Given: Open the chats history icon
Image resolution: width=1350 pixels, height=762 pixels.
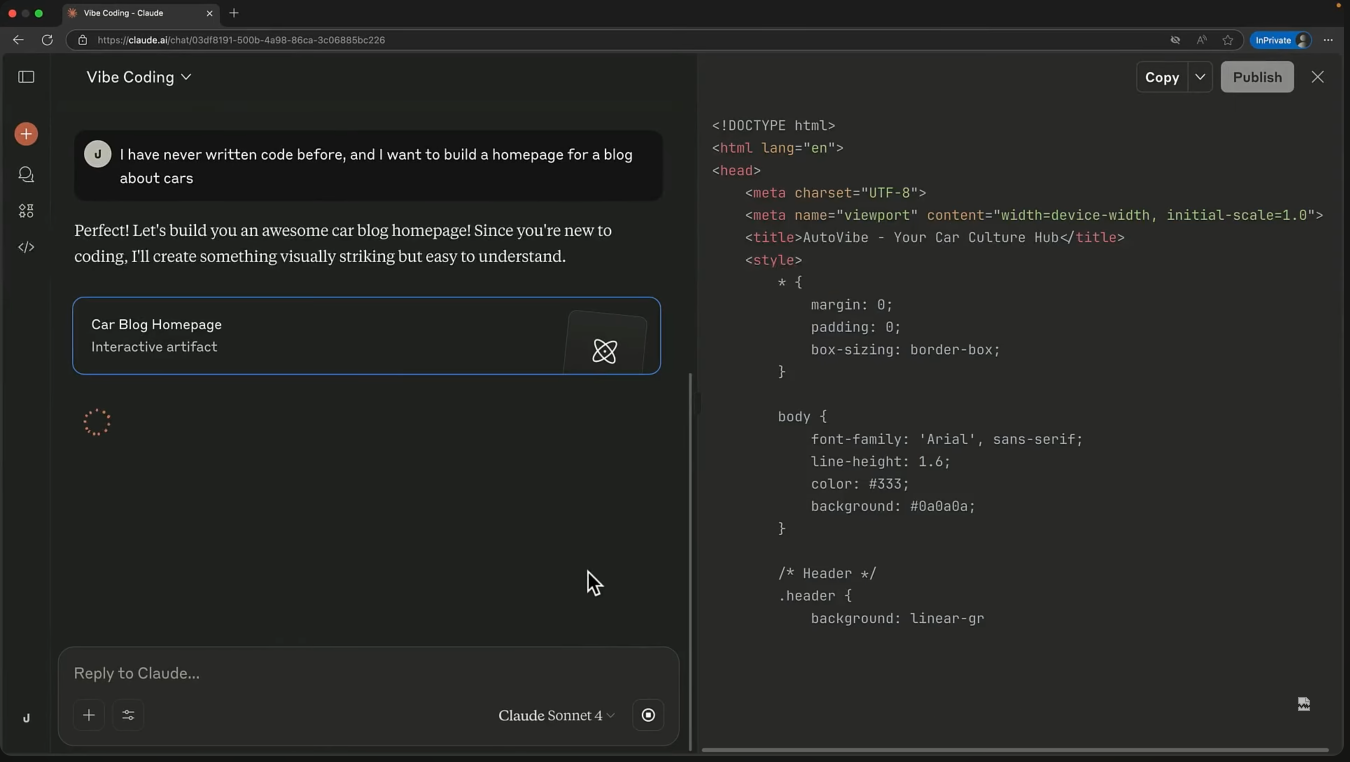Looking at the screenshot, I should pyautogui.click(x=26, y=175).
